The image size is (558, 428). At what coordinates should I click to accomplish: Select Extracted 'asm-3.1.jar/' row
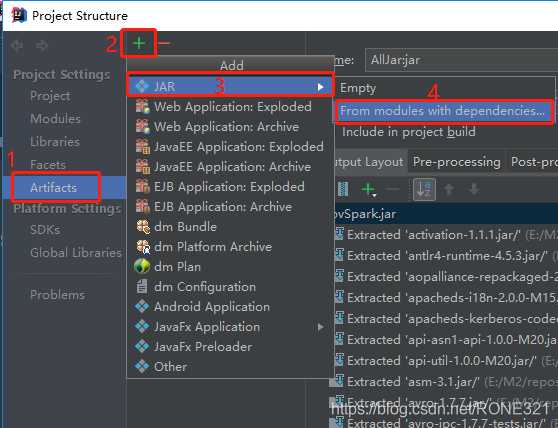pos(446,382)
